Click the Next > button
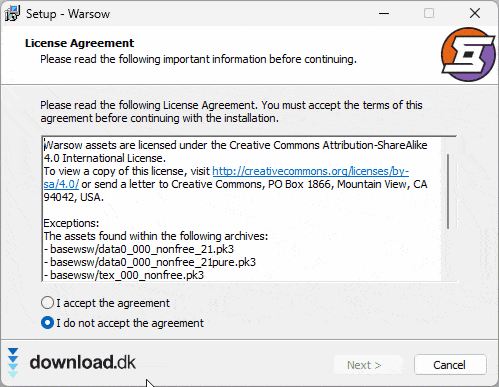Screen dimensions: 499x387 [364, 365]
